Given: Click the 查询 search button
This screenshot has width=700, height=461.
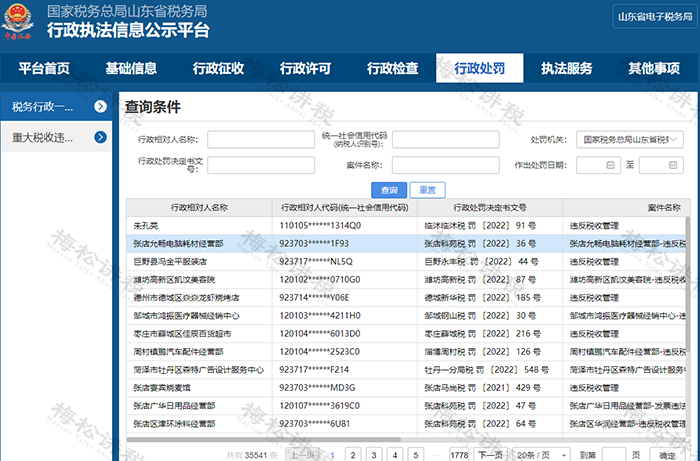Looking at the screenshot, I should (x=389, y=190).
